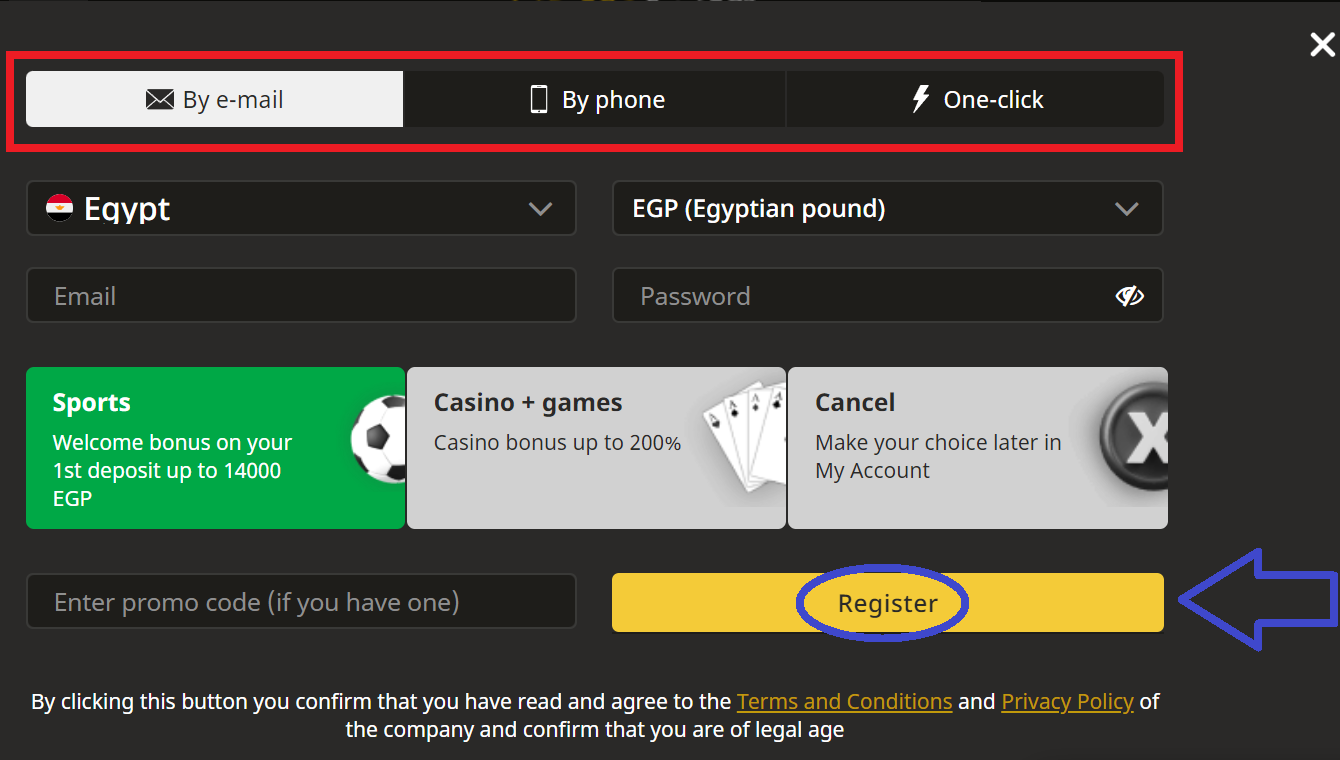Click the crossed-out eye icon in Password field
Screen dimensions: 1340x760
1130,295
